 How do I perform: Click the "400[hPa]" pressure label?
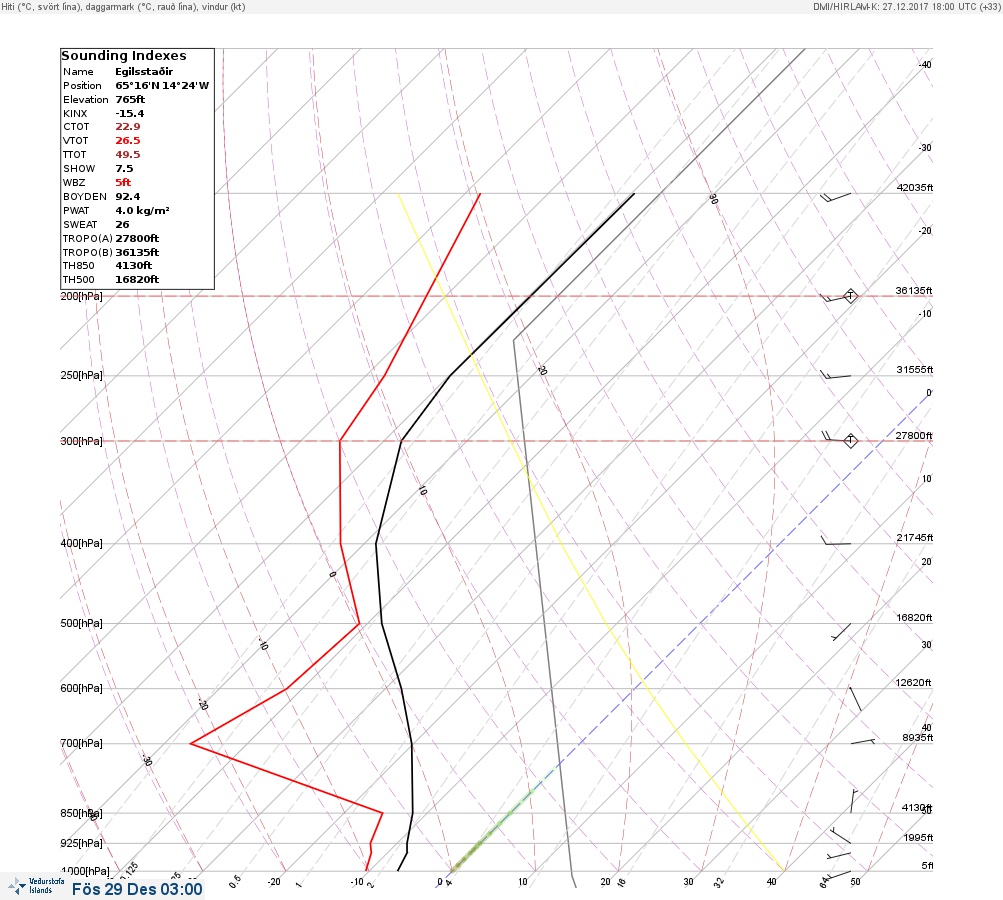point(81,543)
